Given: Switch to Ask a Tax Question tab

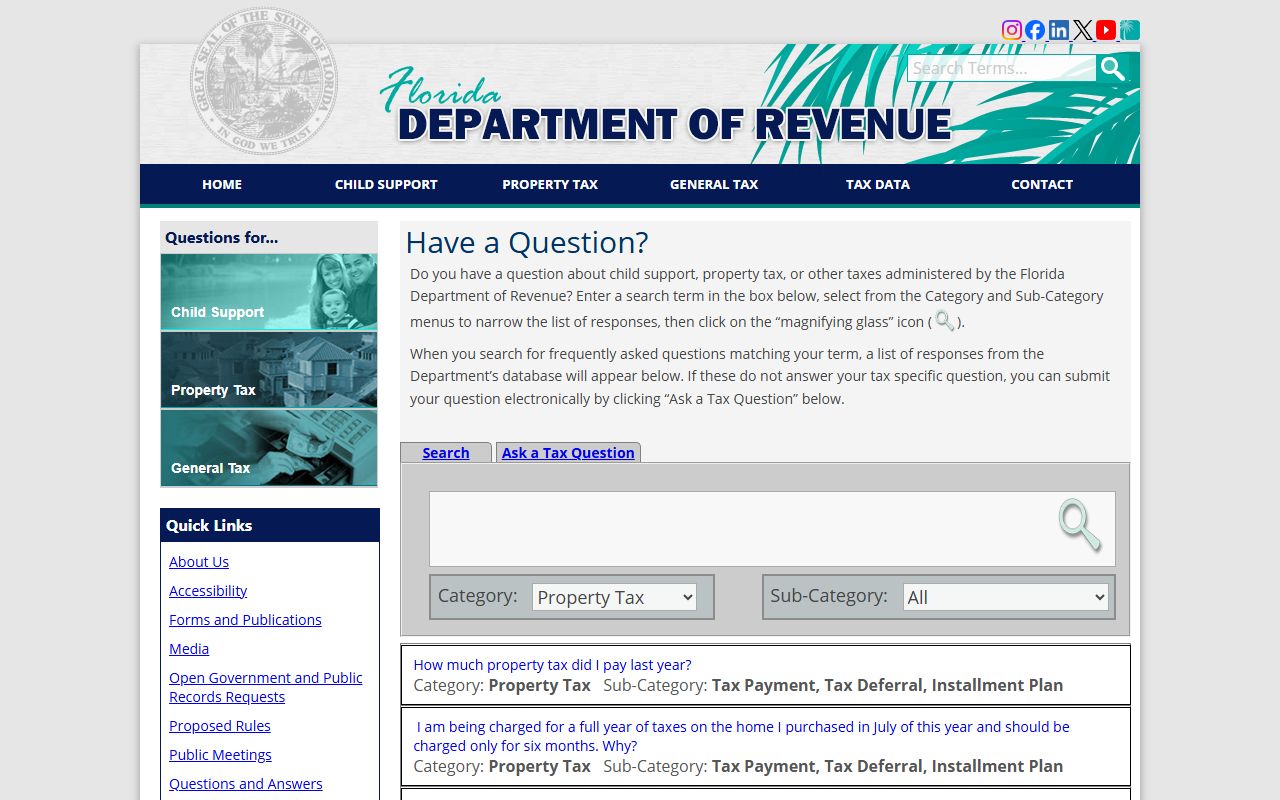Looking at the screenshot, I should pos(568,453).
